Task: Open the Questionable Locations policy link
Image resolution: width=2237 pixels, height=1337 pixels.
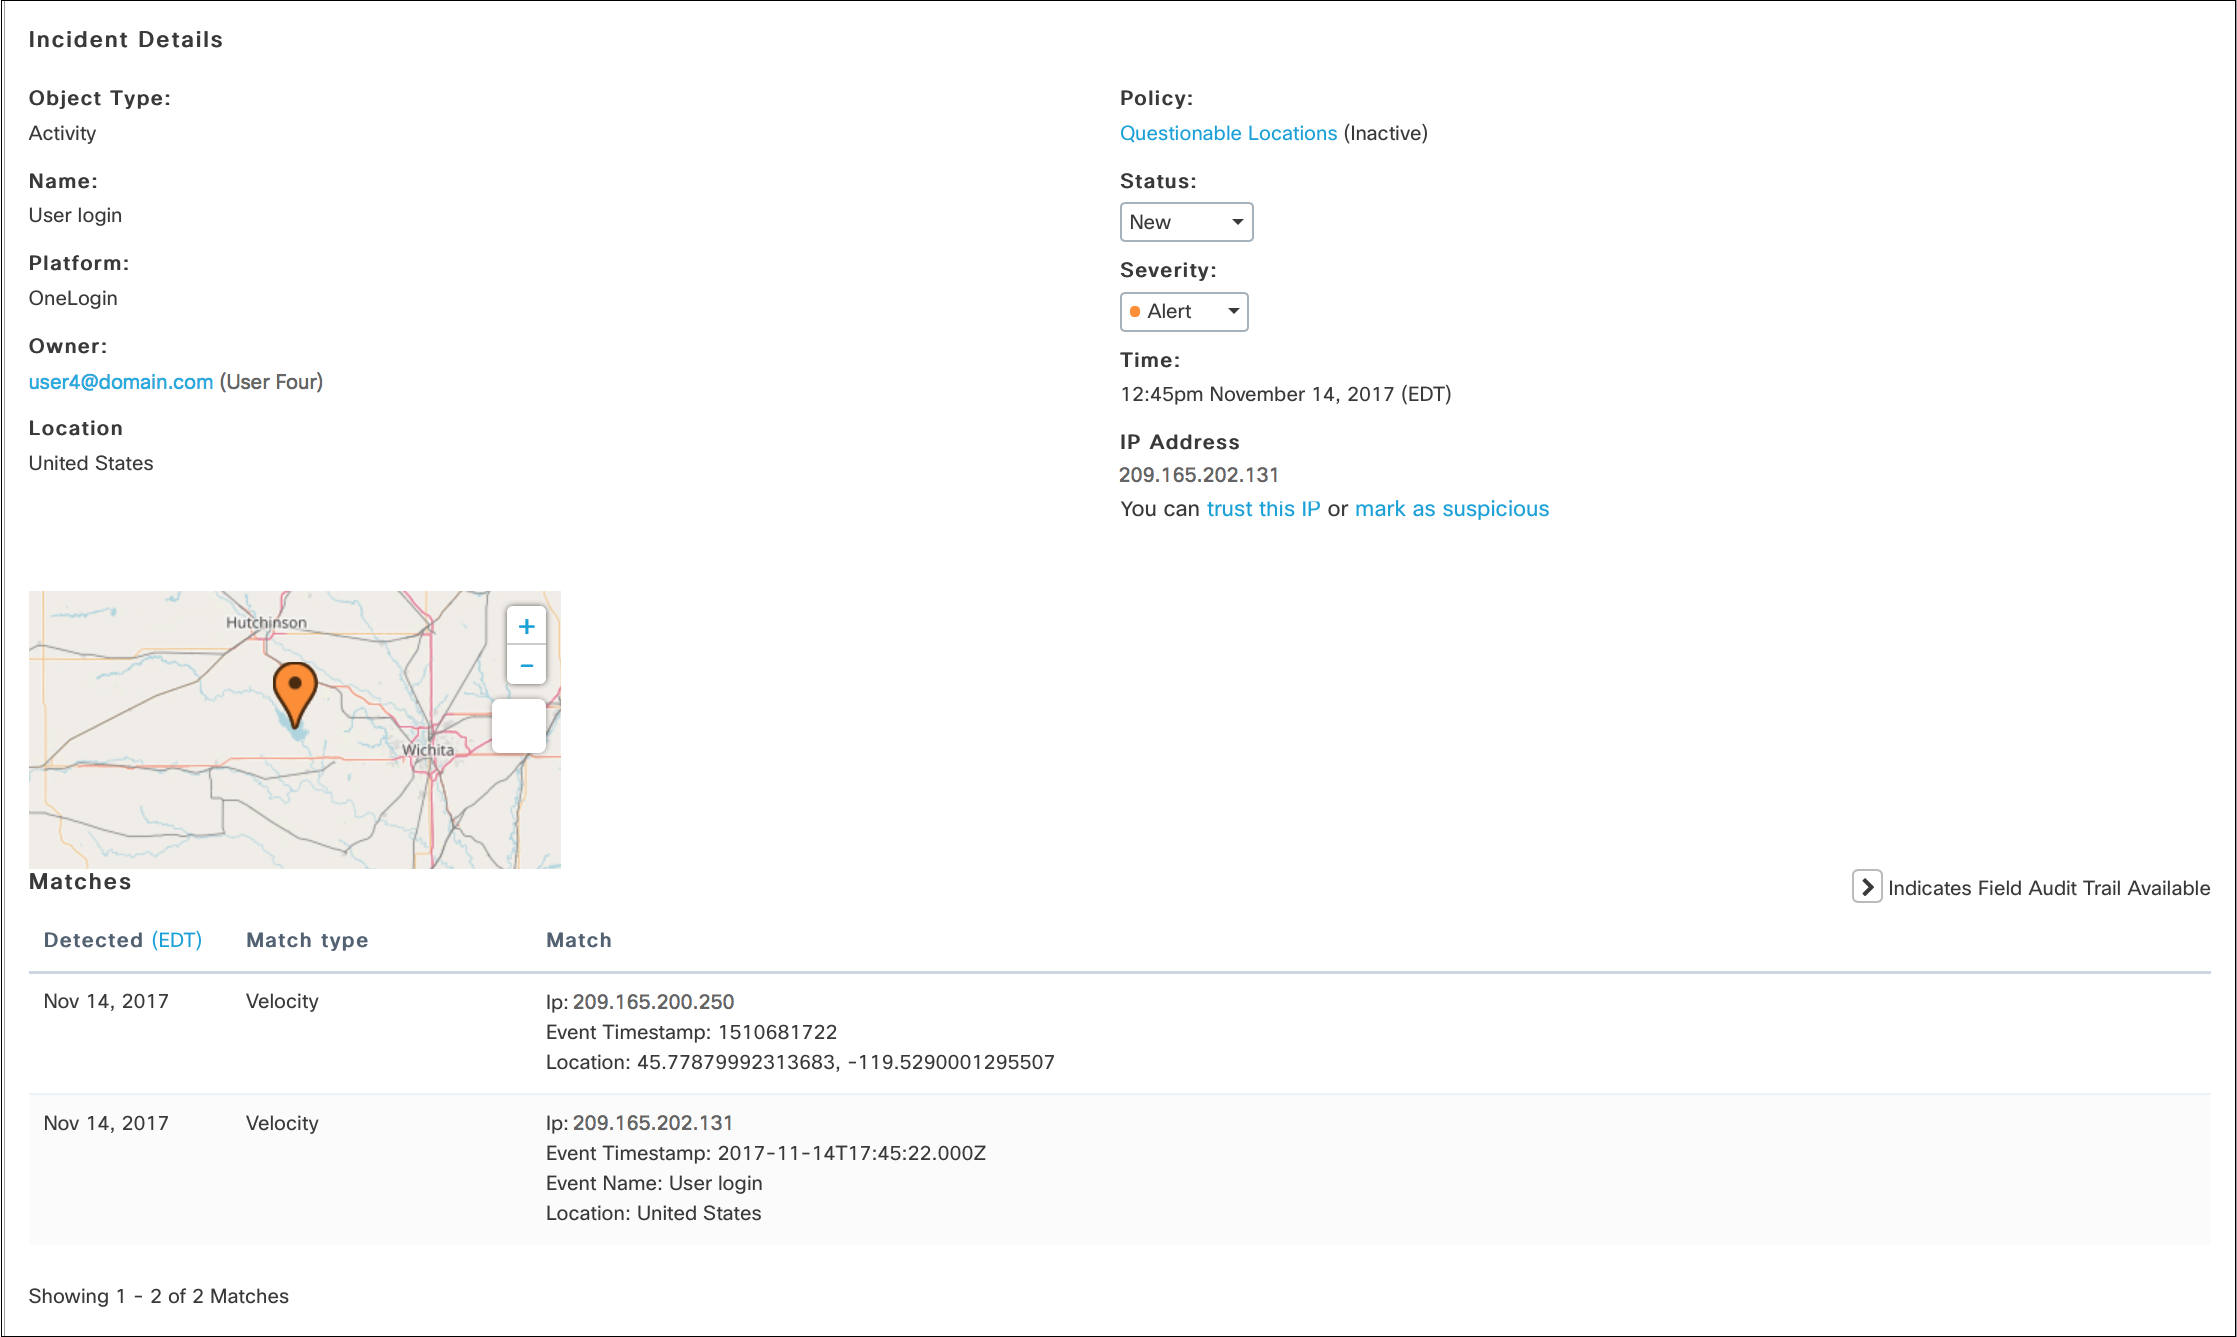Action: pos(1228,133)
